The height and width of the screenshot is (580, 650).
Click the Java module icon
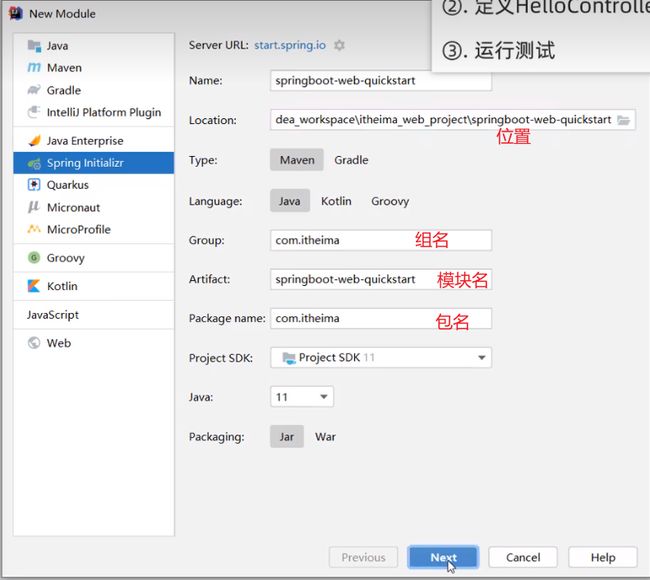(x=34, y=46)
